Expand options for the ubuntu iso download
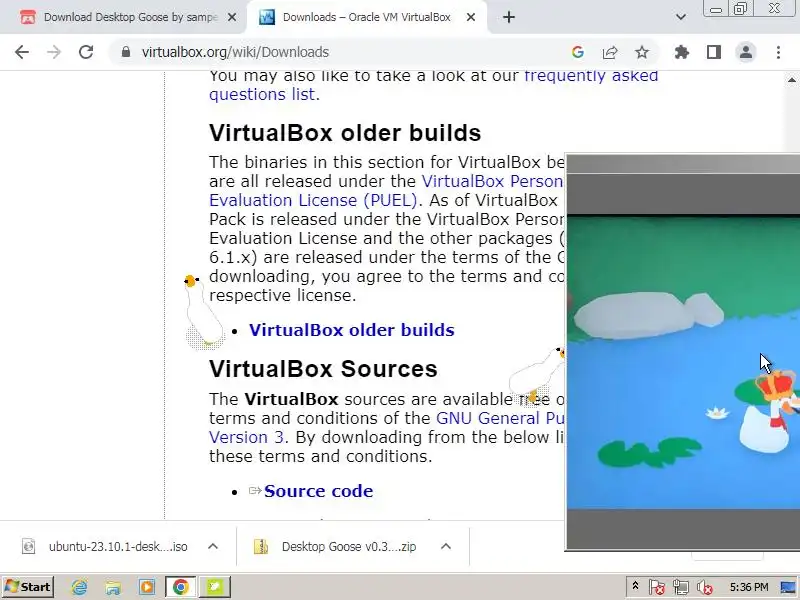Viewport: 800px width, 600px height. point(213,546)
